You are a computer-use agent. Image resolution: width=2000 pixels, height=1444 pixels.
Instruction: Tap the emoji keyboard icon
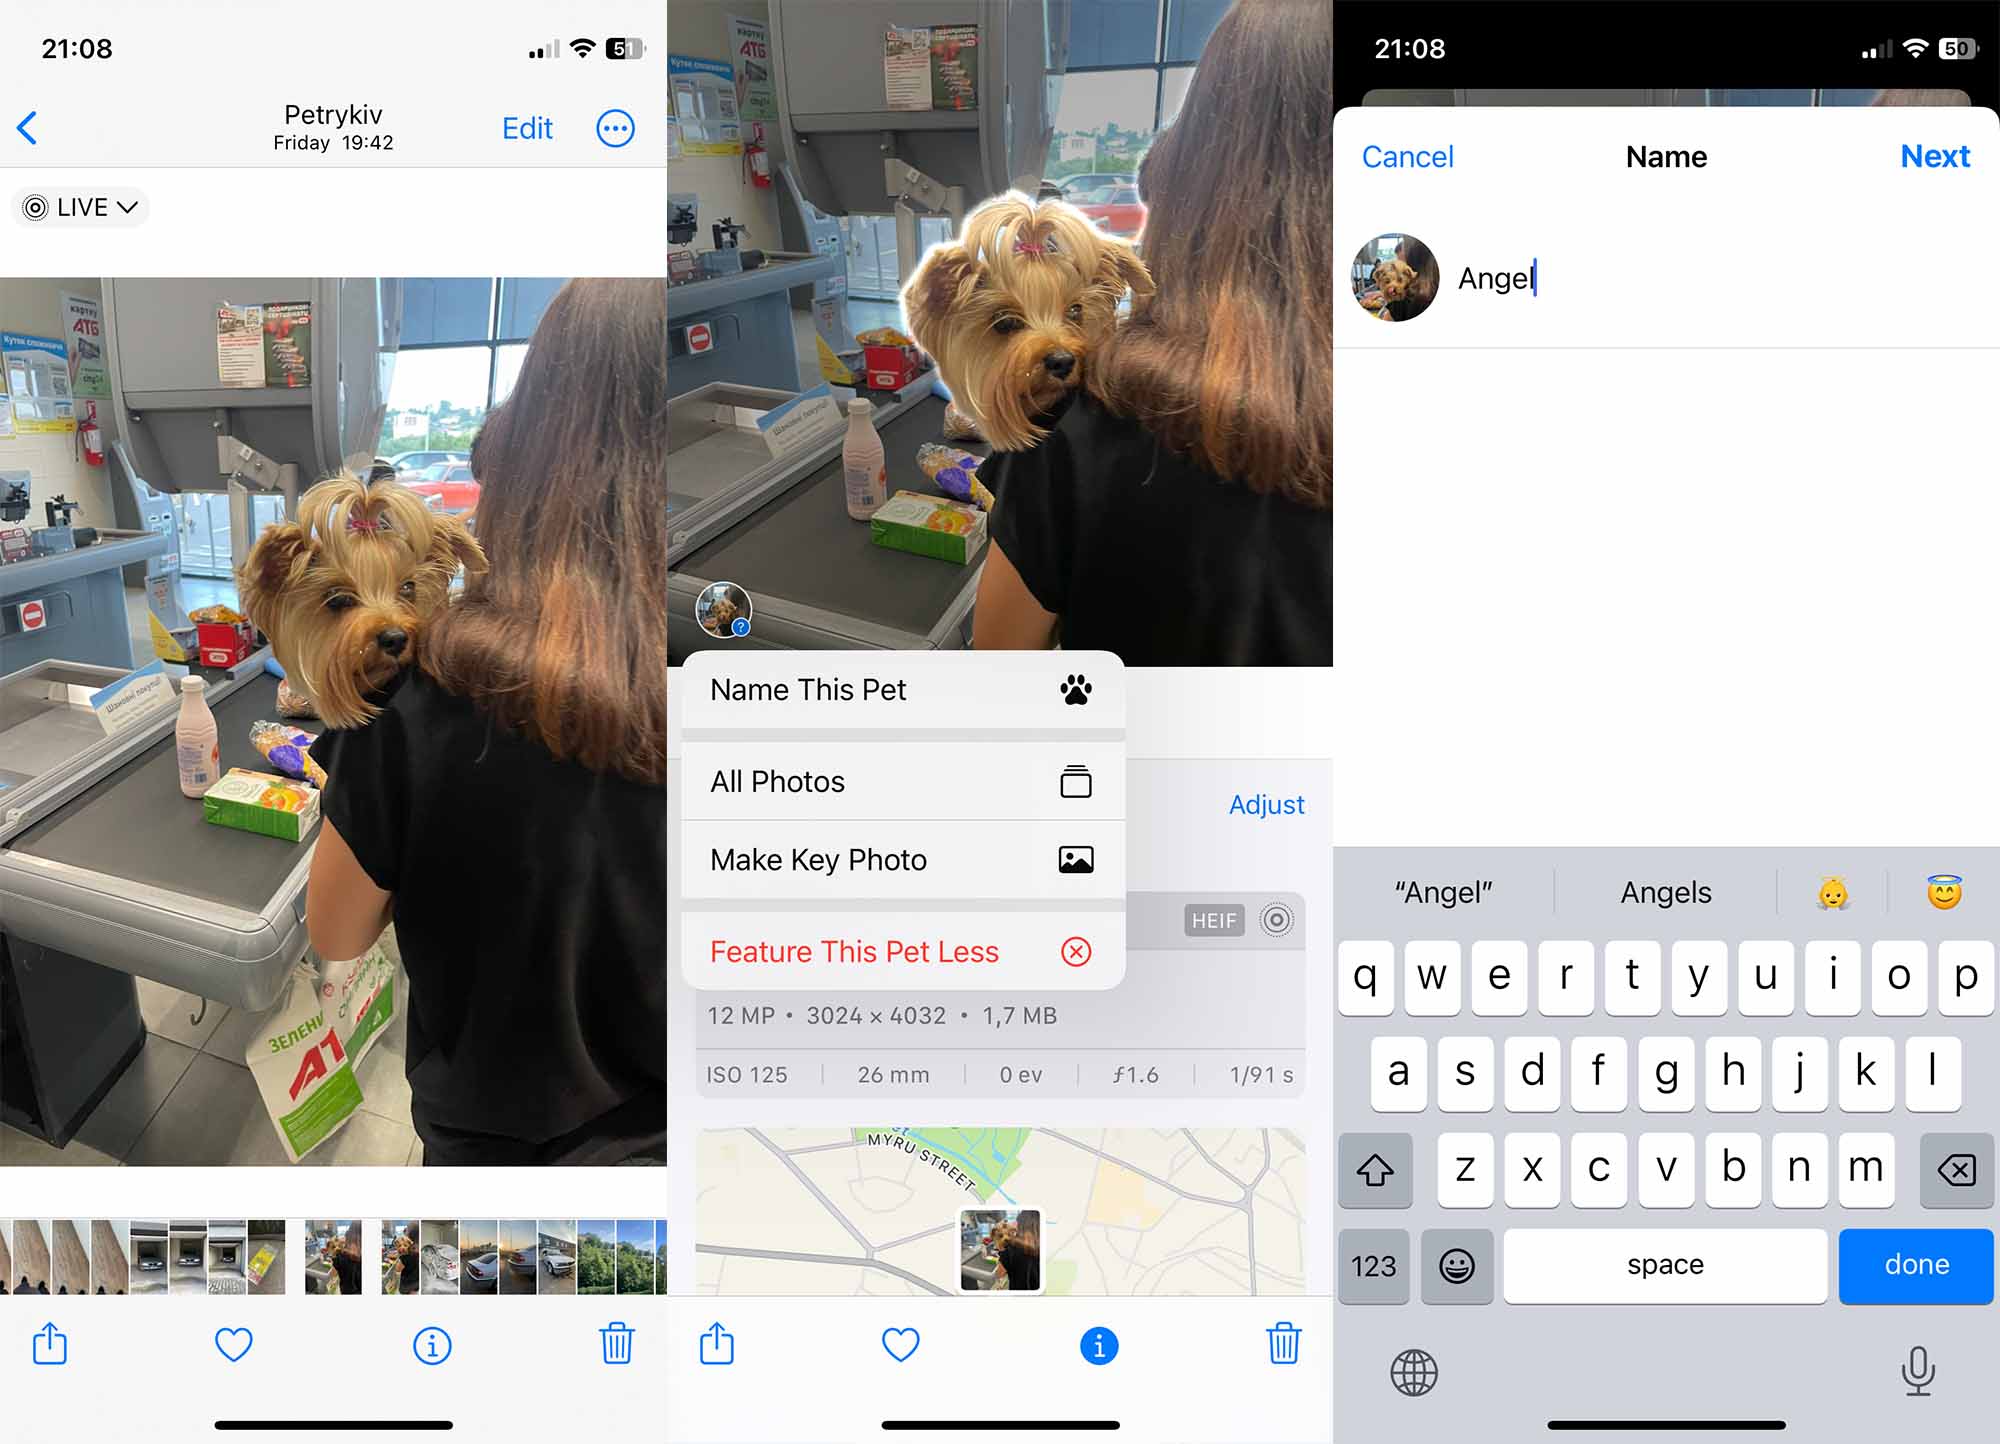[1457, 1265]
